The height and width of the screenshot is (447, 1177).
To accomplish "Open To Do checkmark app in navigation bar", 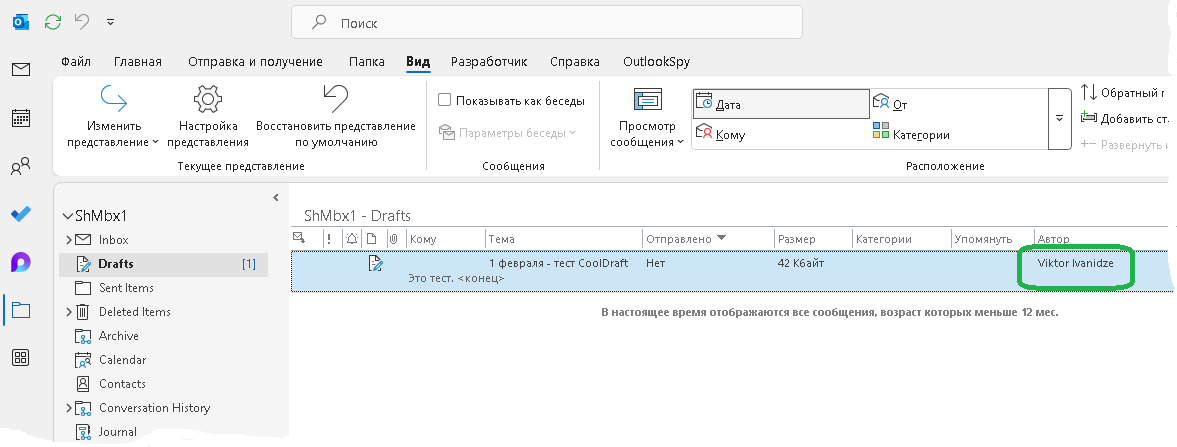I will pos(21,214).
